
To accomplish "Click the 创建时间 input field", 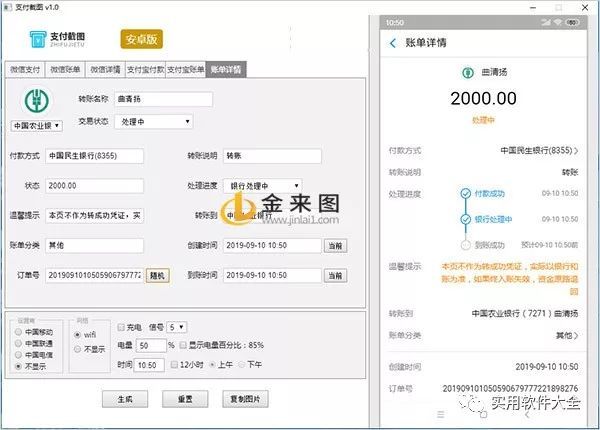I will 272,245.
